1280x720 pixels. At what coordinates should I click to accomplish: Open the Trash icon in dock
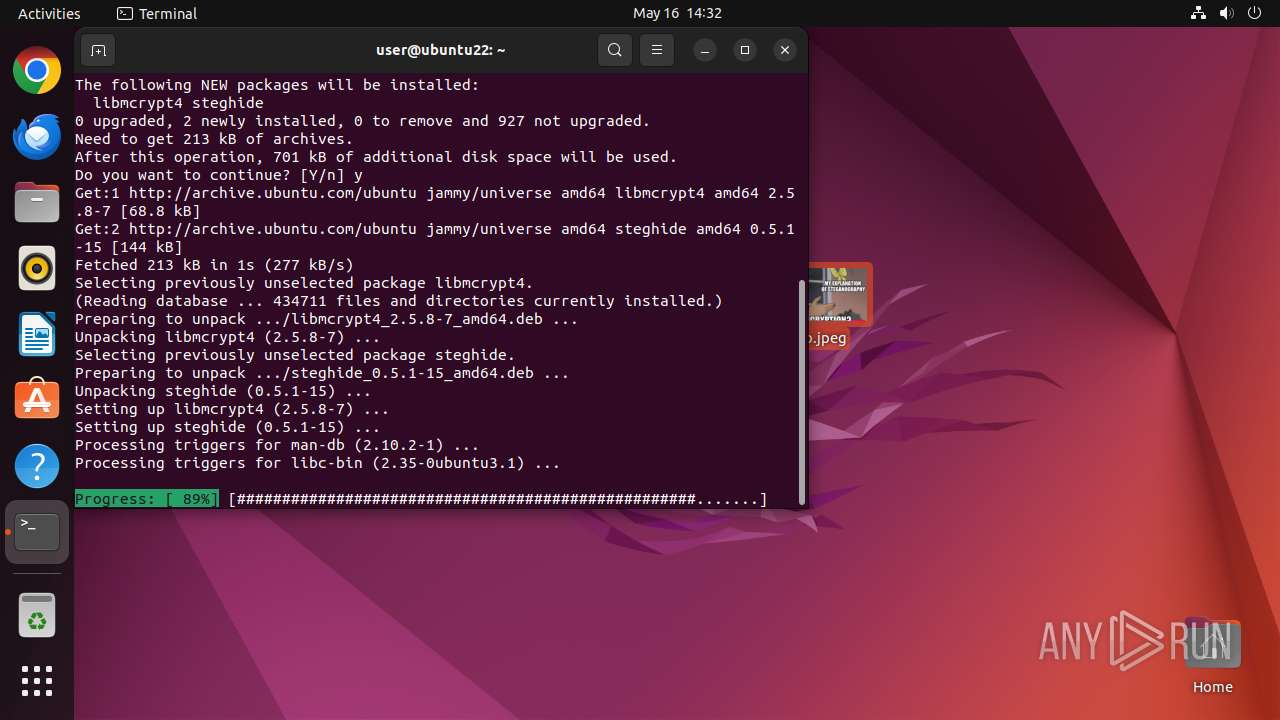point(37,615)
